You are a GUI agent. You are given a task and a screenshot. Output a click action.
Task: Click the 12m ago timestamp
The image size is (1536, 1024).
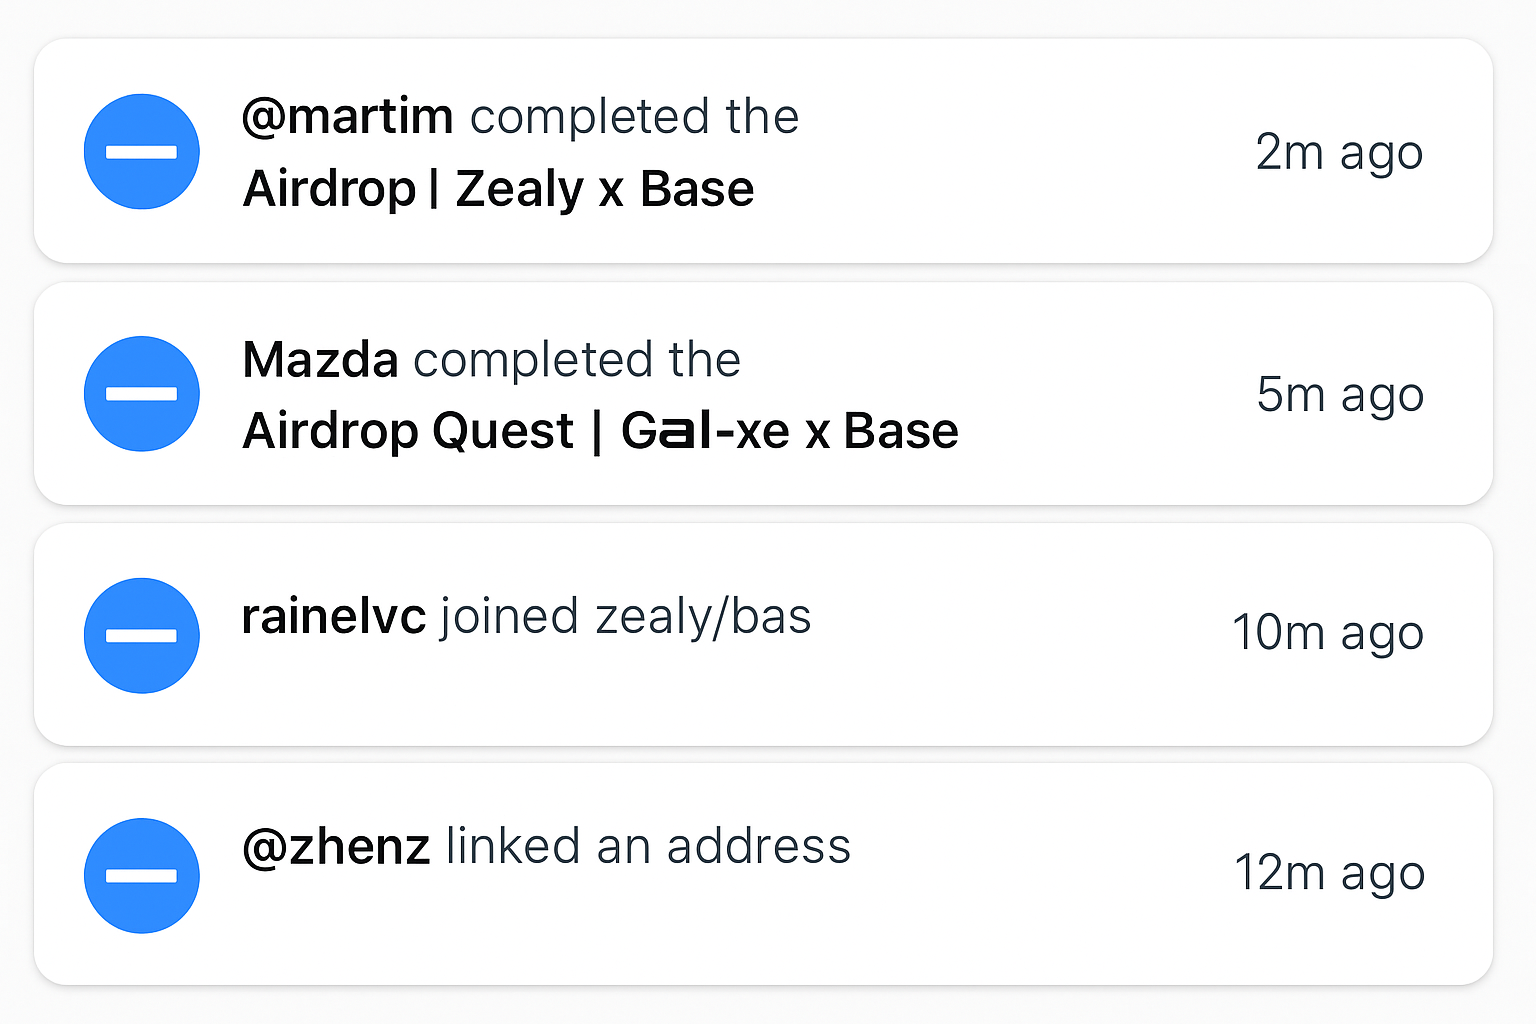1330,872
